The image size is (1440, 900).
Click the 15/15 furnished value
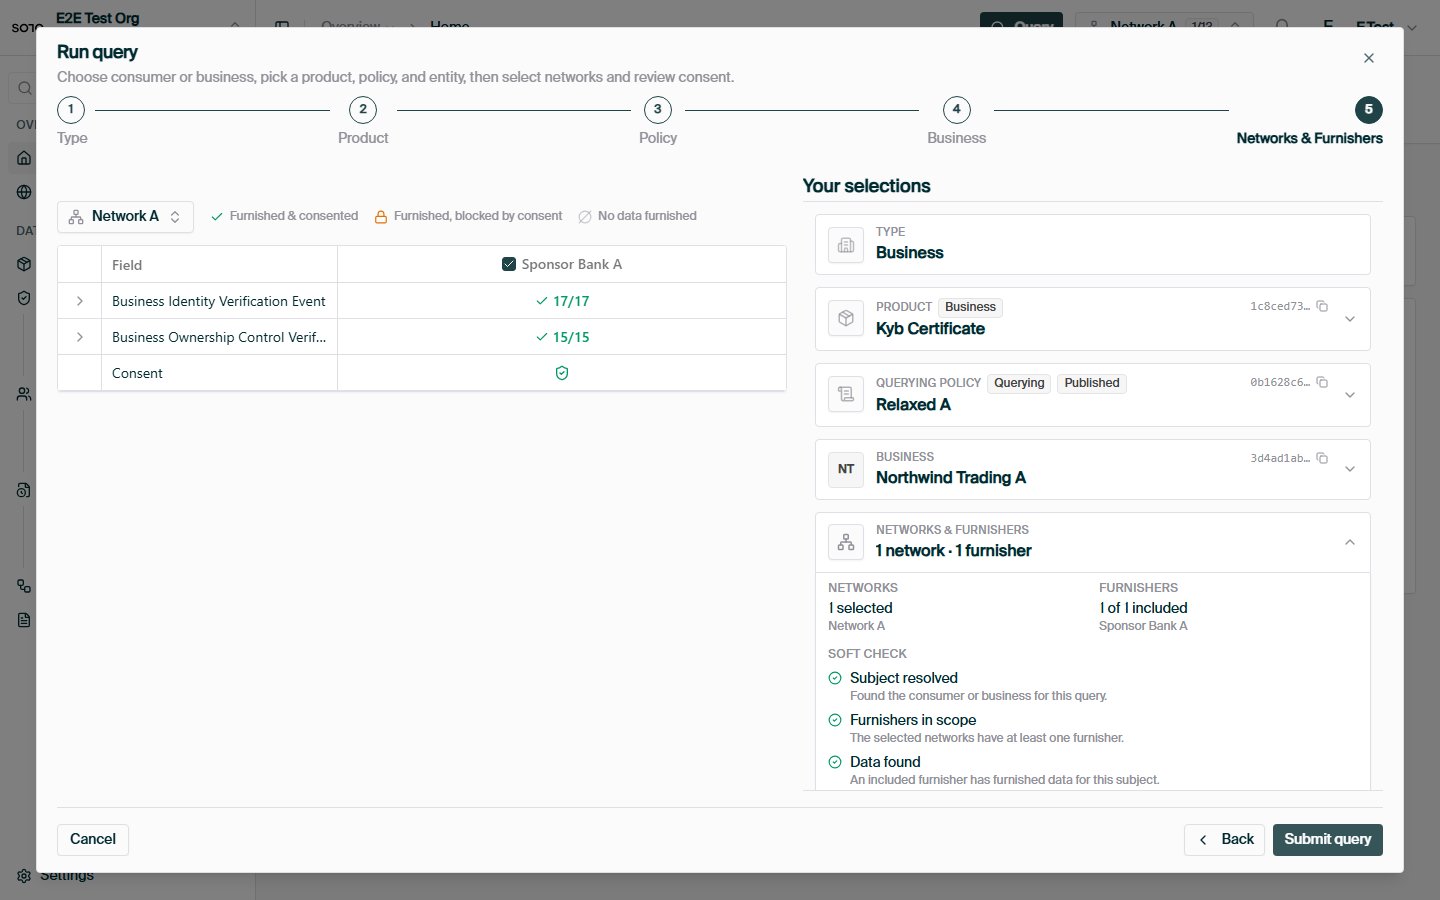[x=562, y=337]
